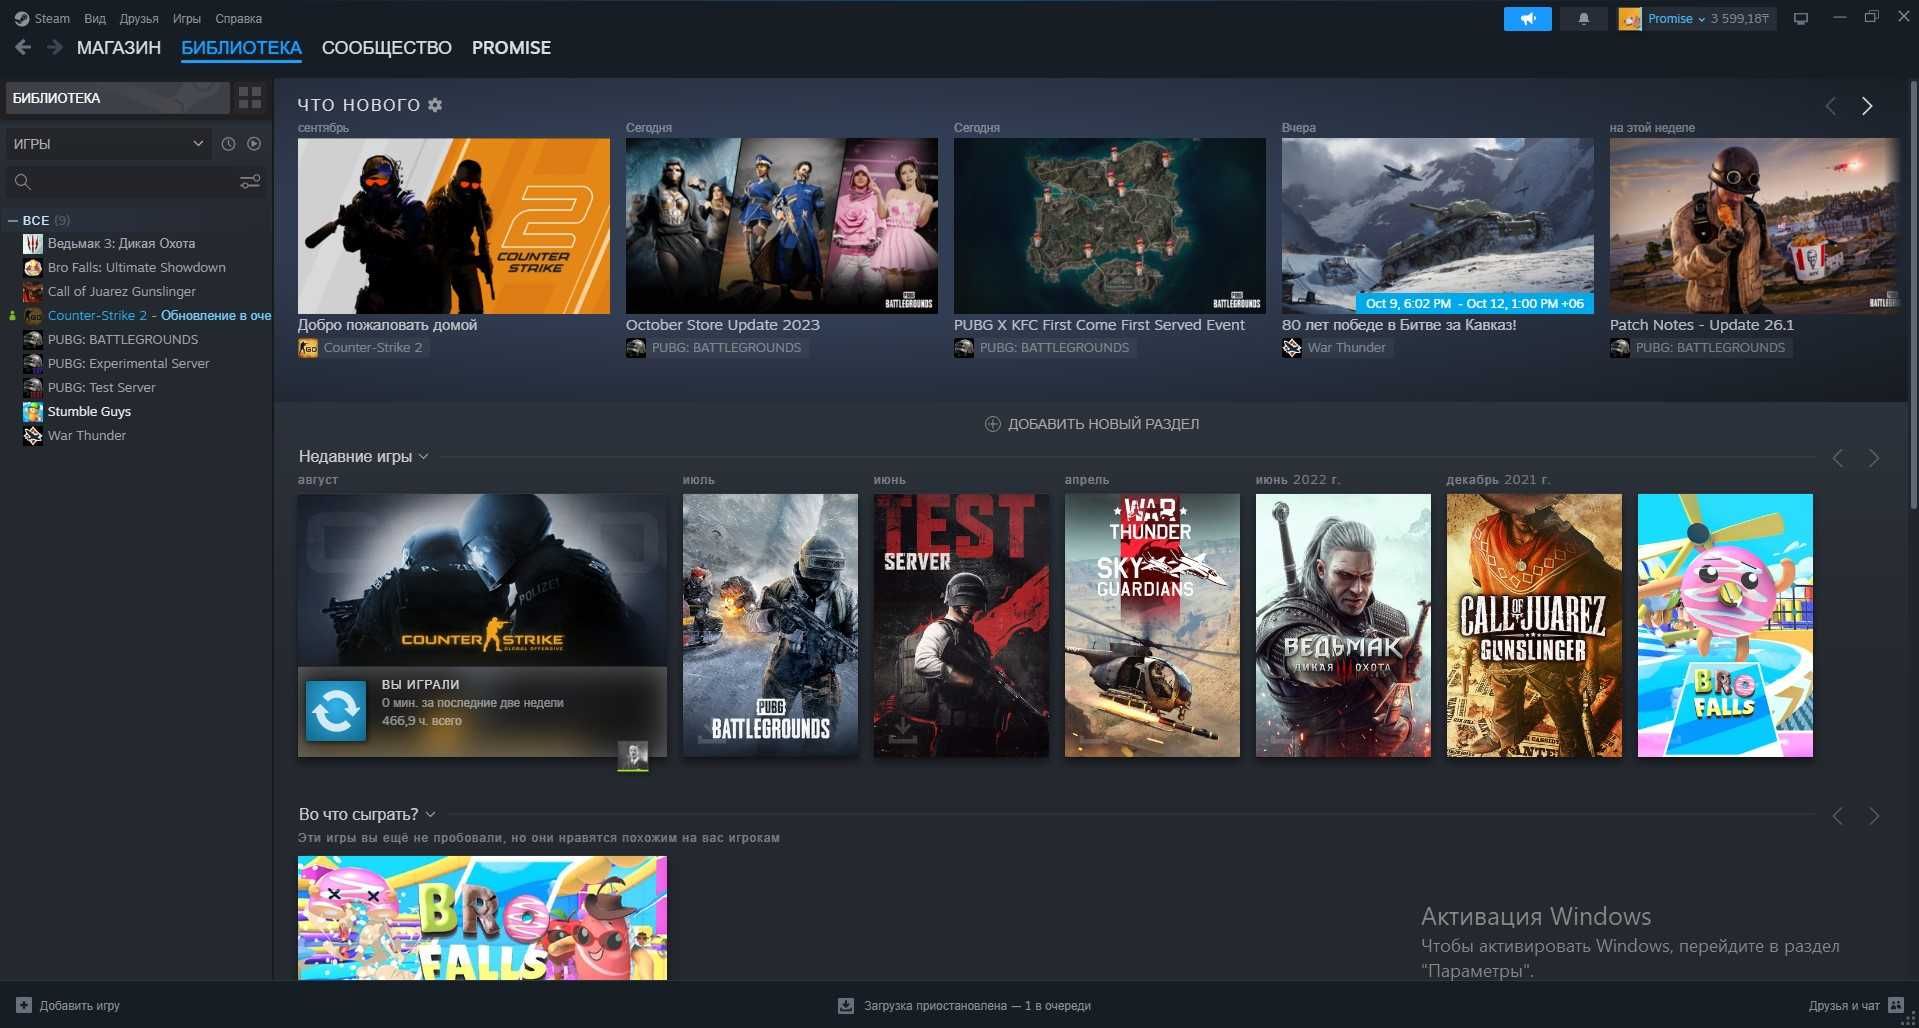Click the add game plus icon
Image resolution: width=1919 pixels, height=1028 pixels.
[24, 1005]
